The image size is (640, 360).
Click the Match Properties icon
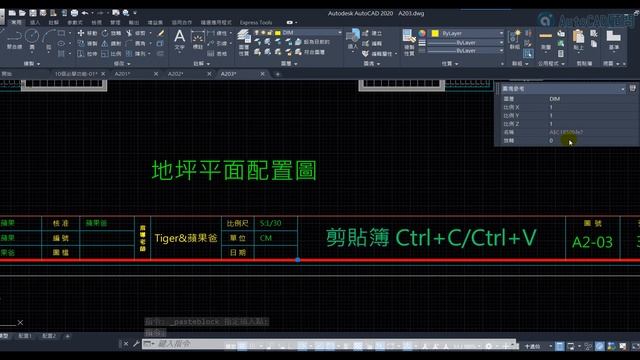pyautogui.click(x=409, y=42)
